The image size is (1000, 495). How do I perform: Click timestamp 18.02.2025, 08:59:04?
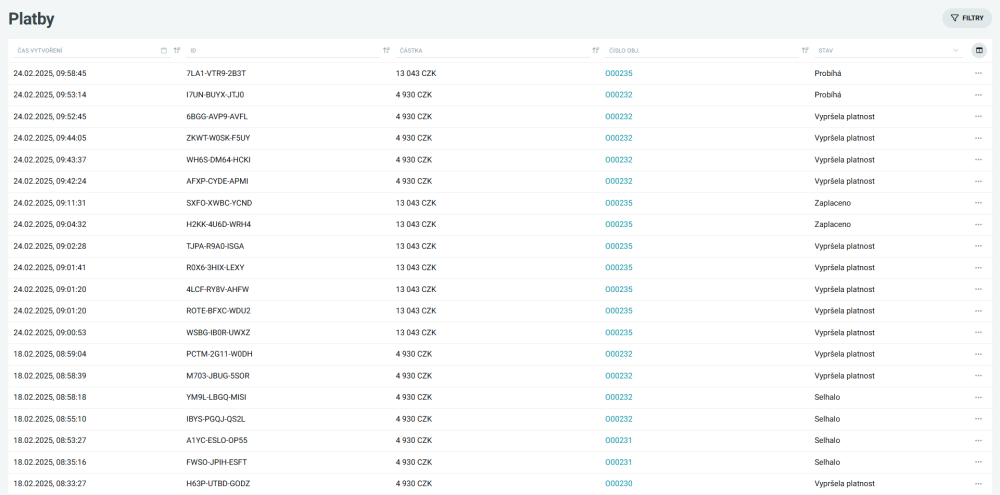[x=50, y=354]
